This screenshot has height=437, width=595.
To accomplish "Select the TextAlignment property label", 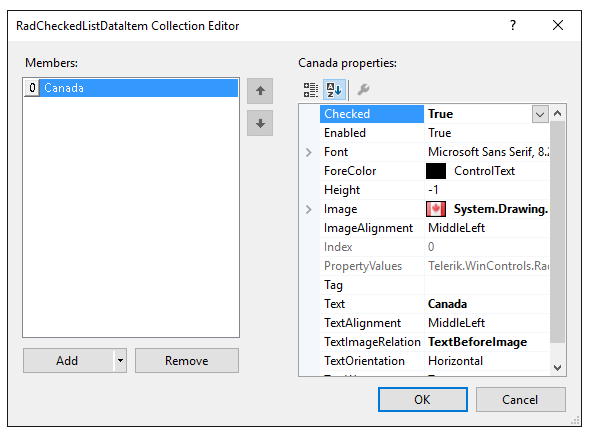I will (x=362, y=323).
